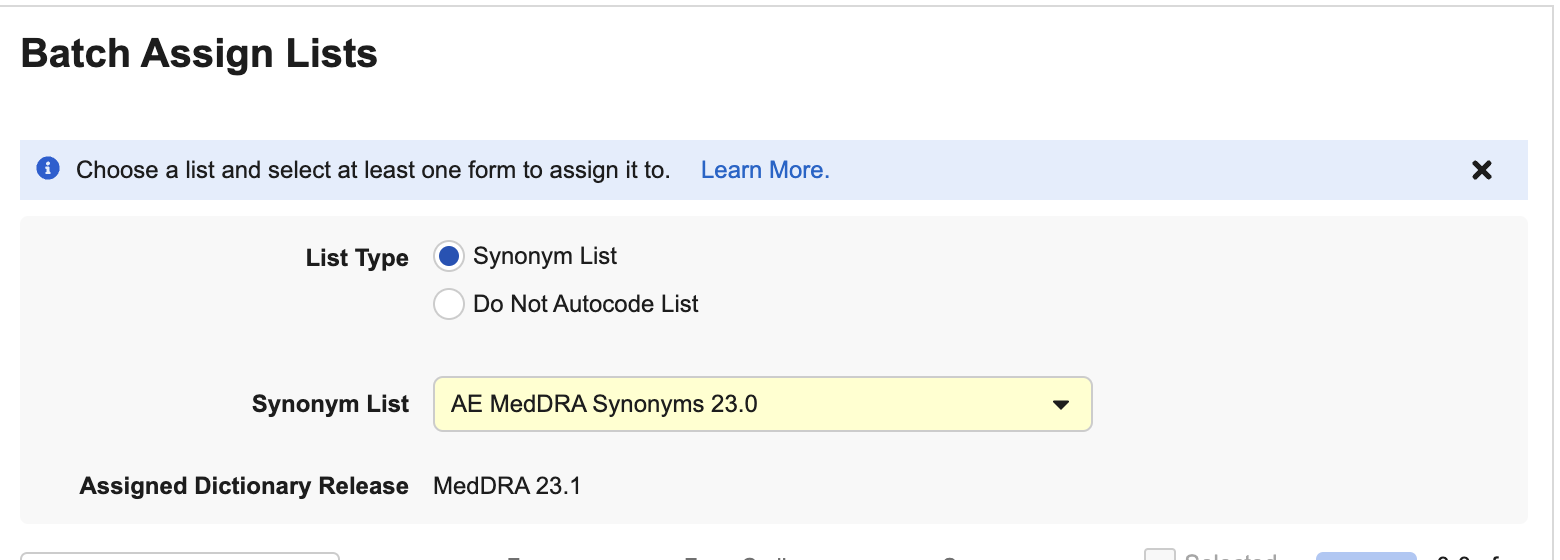The height and width of the screenshot is (560, 1560).
Task: Click the List Type field label
Action: [357, 258]
